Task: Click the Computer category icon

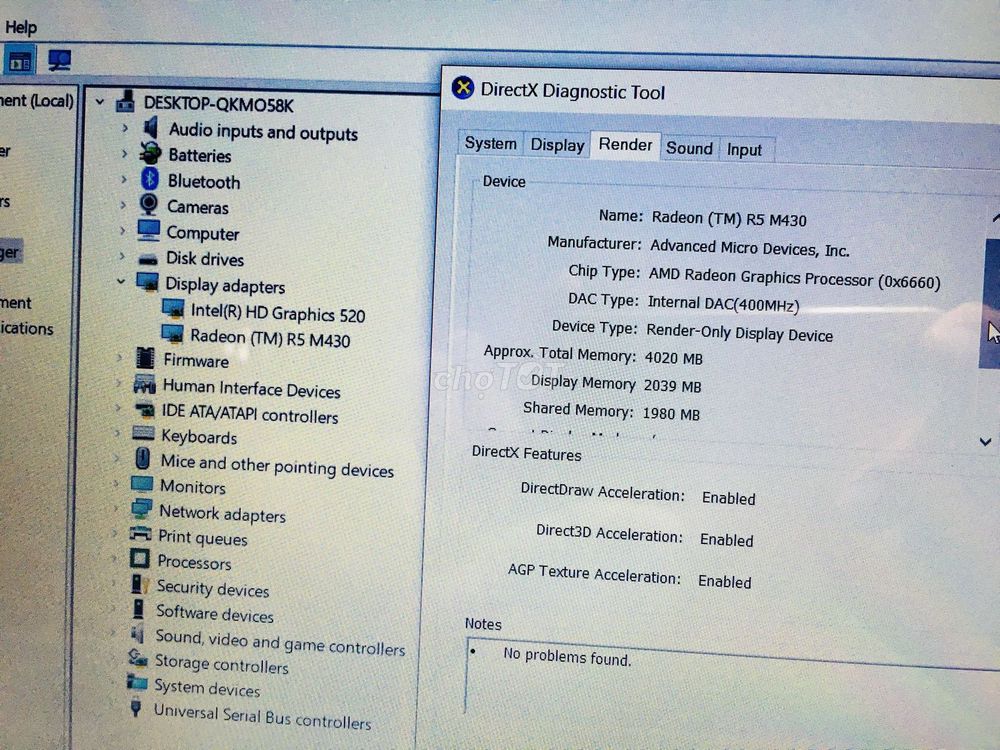Action: (x=149, y=230)
